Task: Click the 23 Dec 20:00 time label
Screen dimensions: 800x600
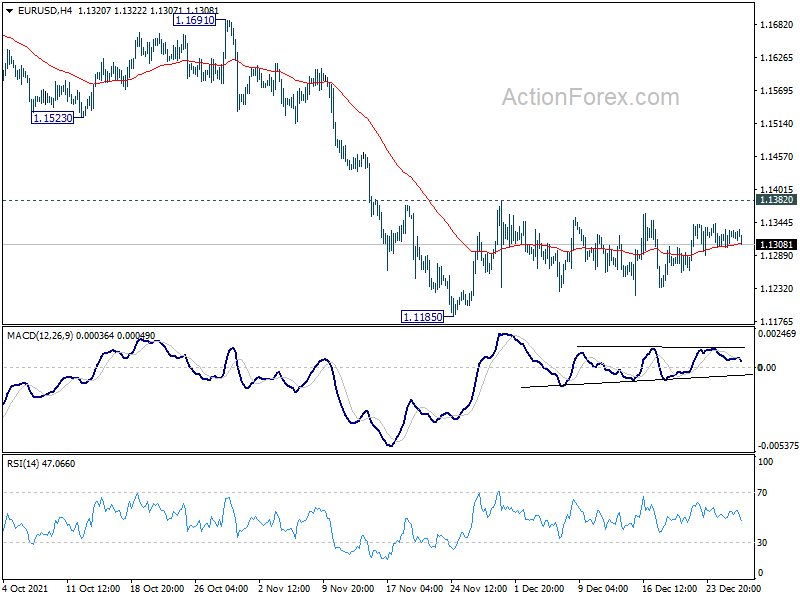Action: pos(733,588)
